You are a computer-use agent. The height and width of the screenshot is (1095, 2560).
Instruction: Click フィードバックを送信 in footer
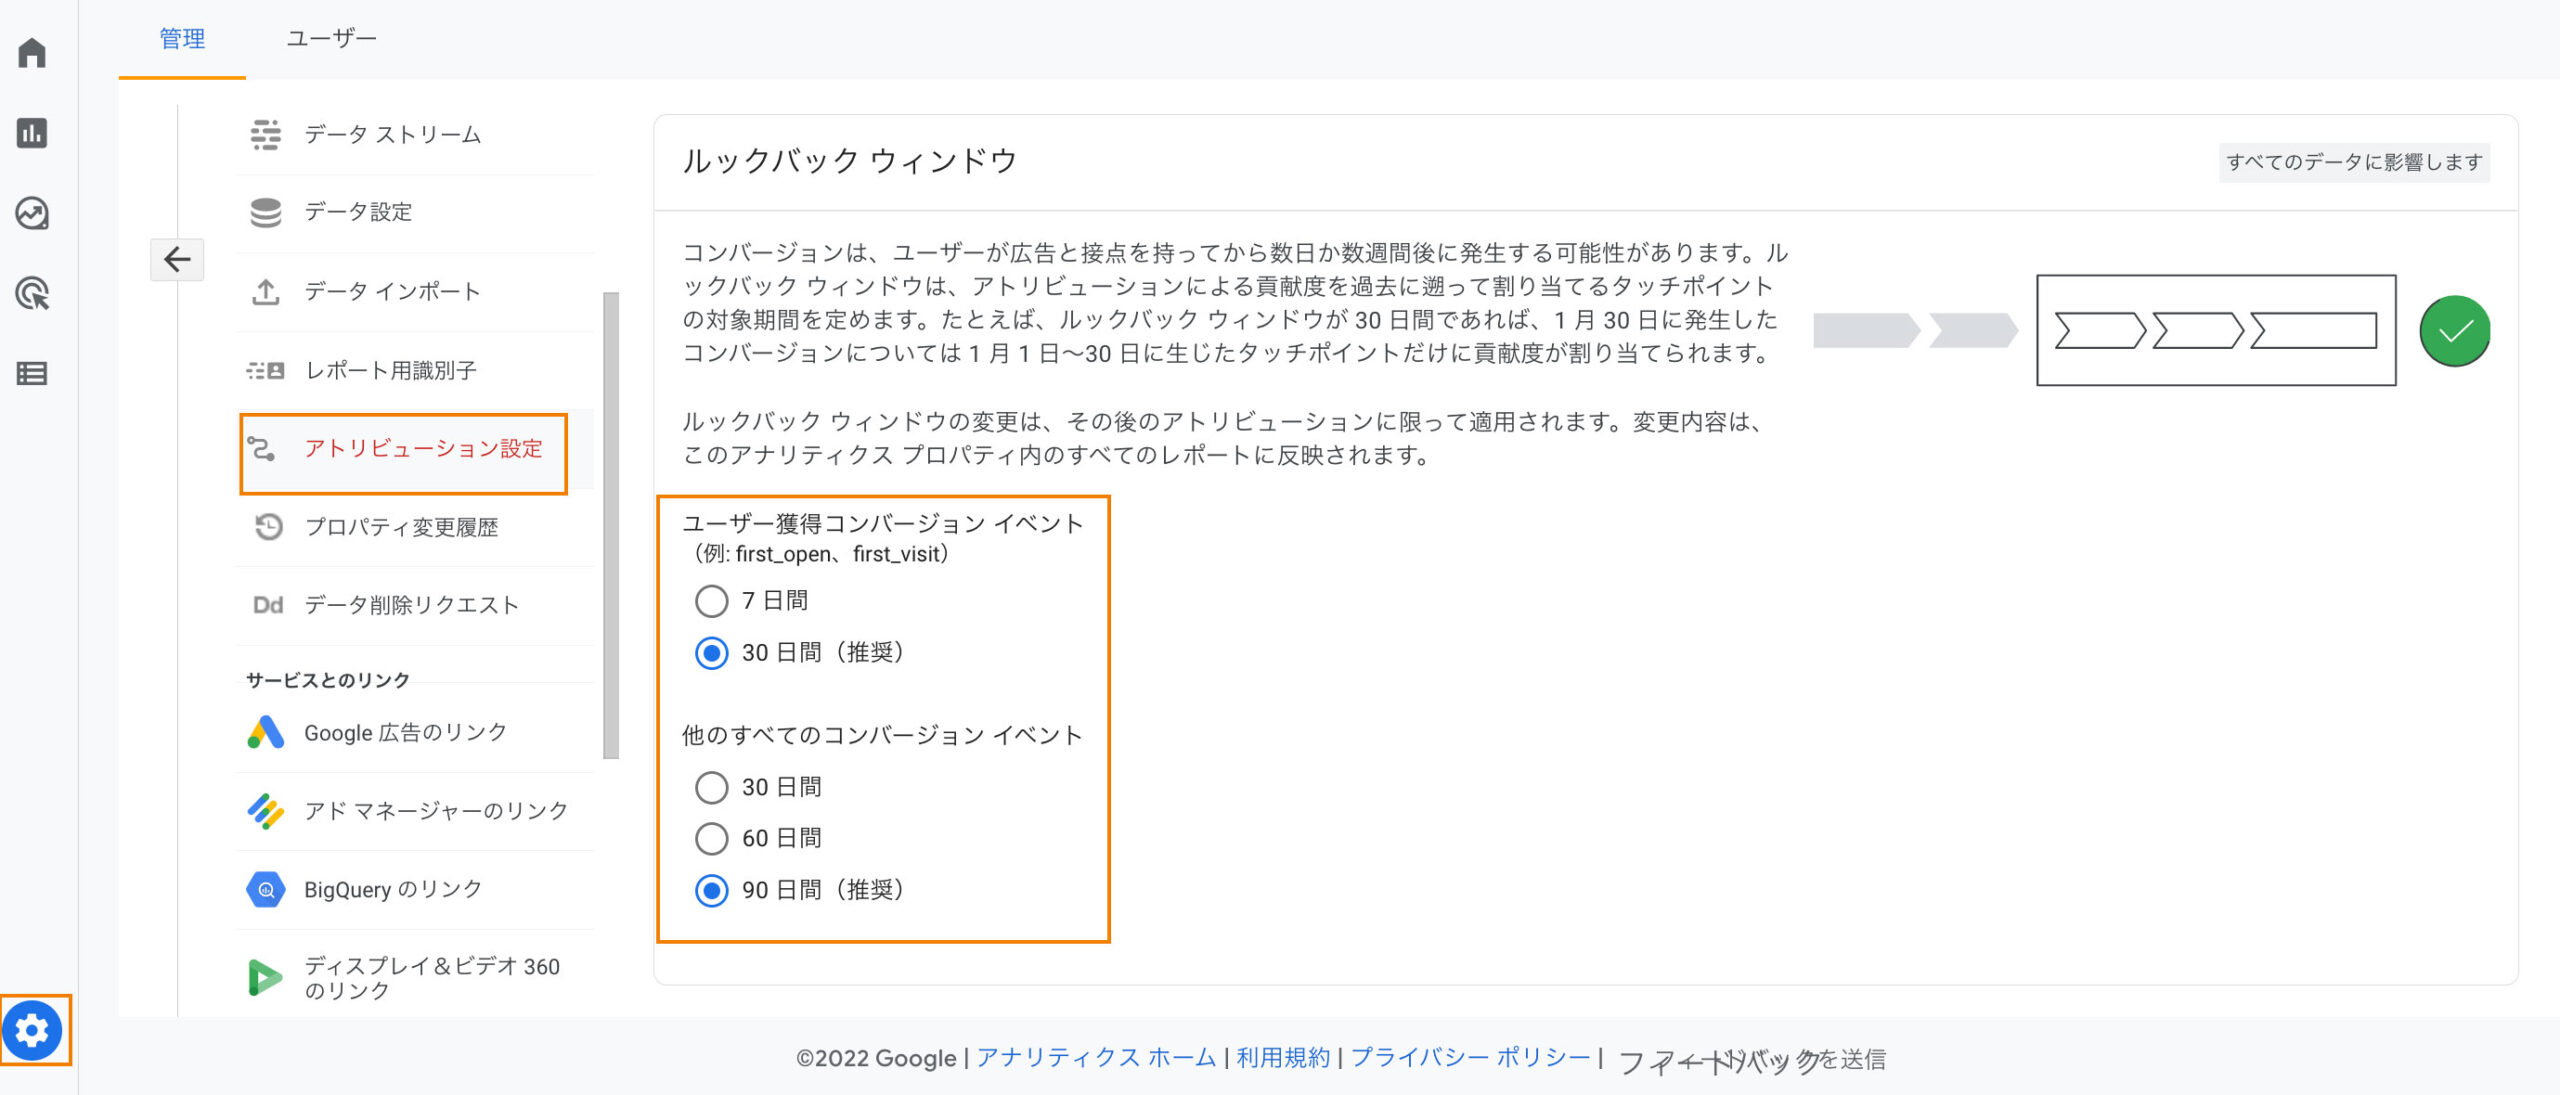click(1751, 1060)
